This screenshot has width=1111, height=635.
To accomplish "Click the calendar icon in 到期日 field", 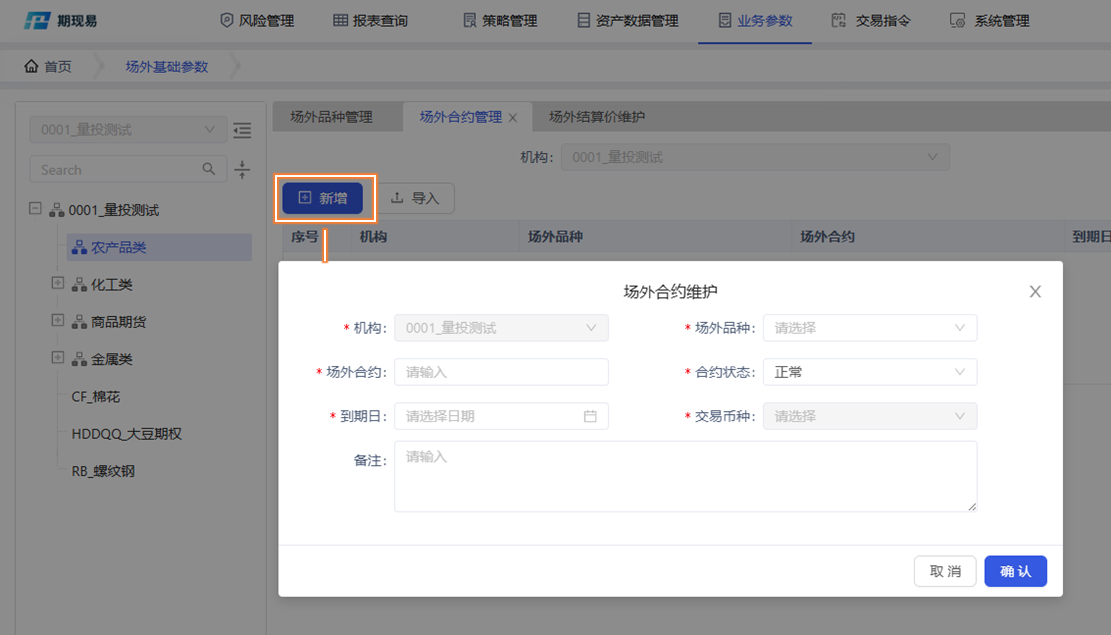I will (590, 416).
